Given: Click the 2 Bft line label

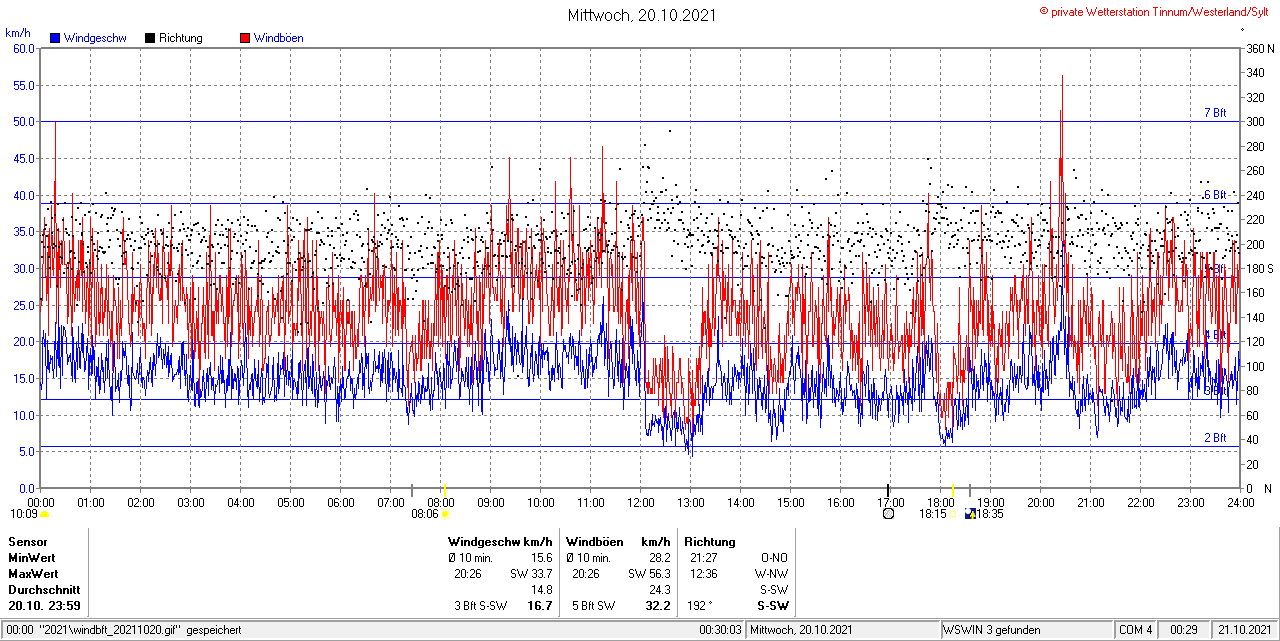Looking at the screenshot, I should tap(1215, 438).
